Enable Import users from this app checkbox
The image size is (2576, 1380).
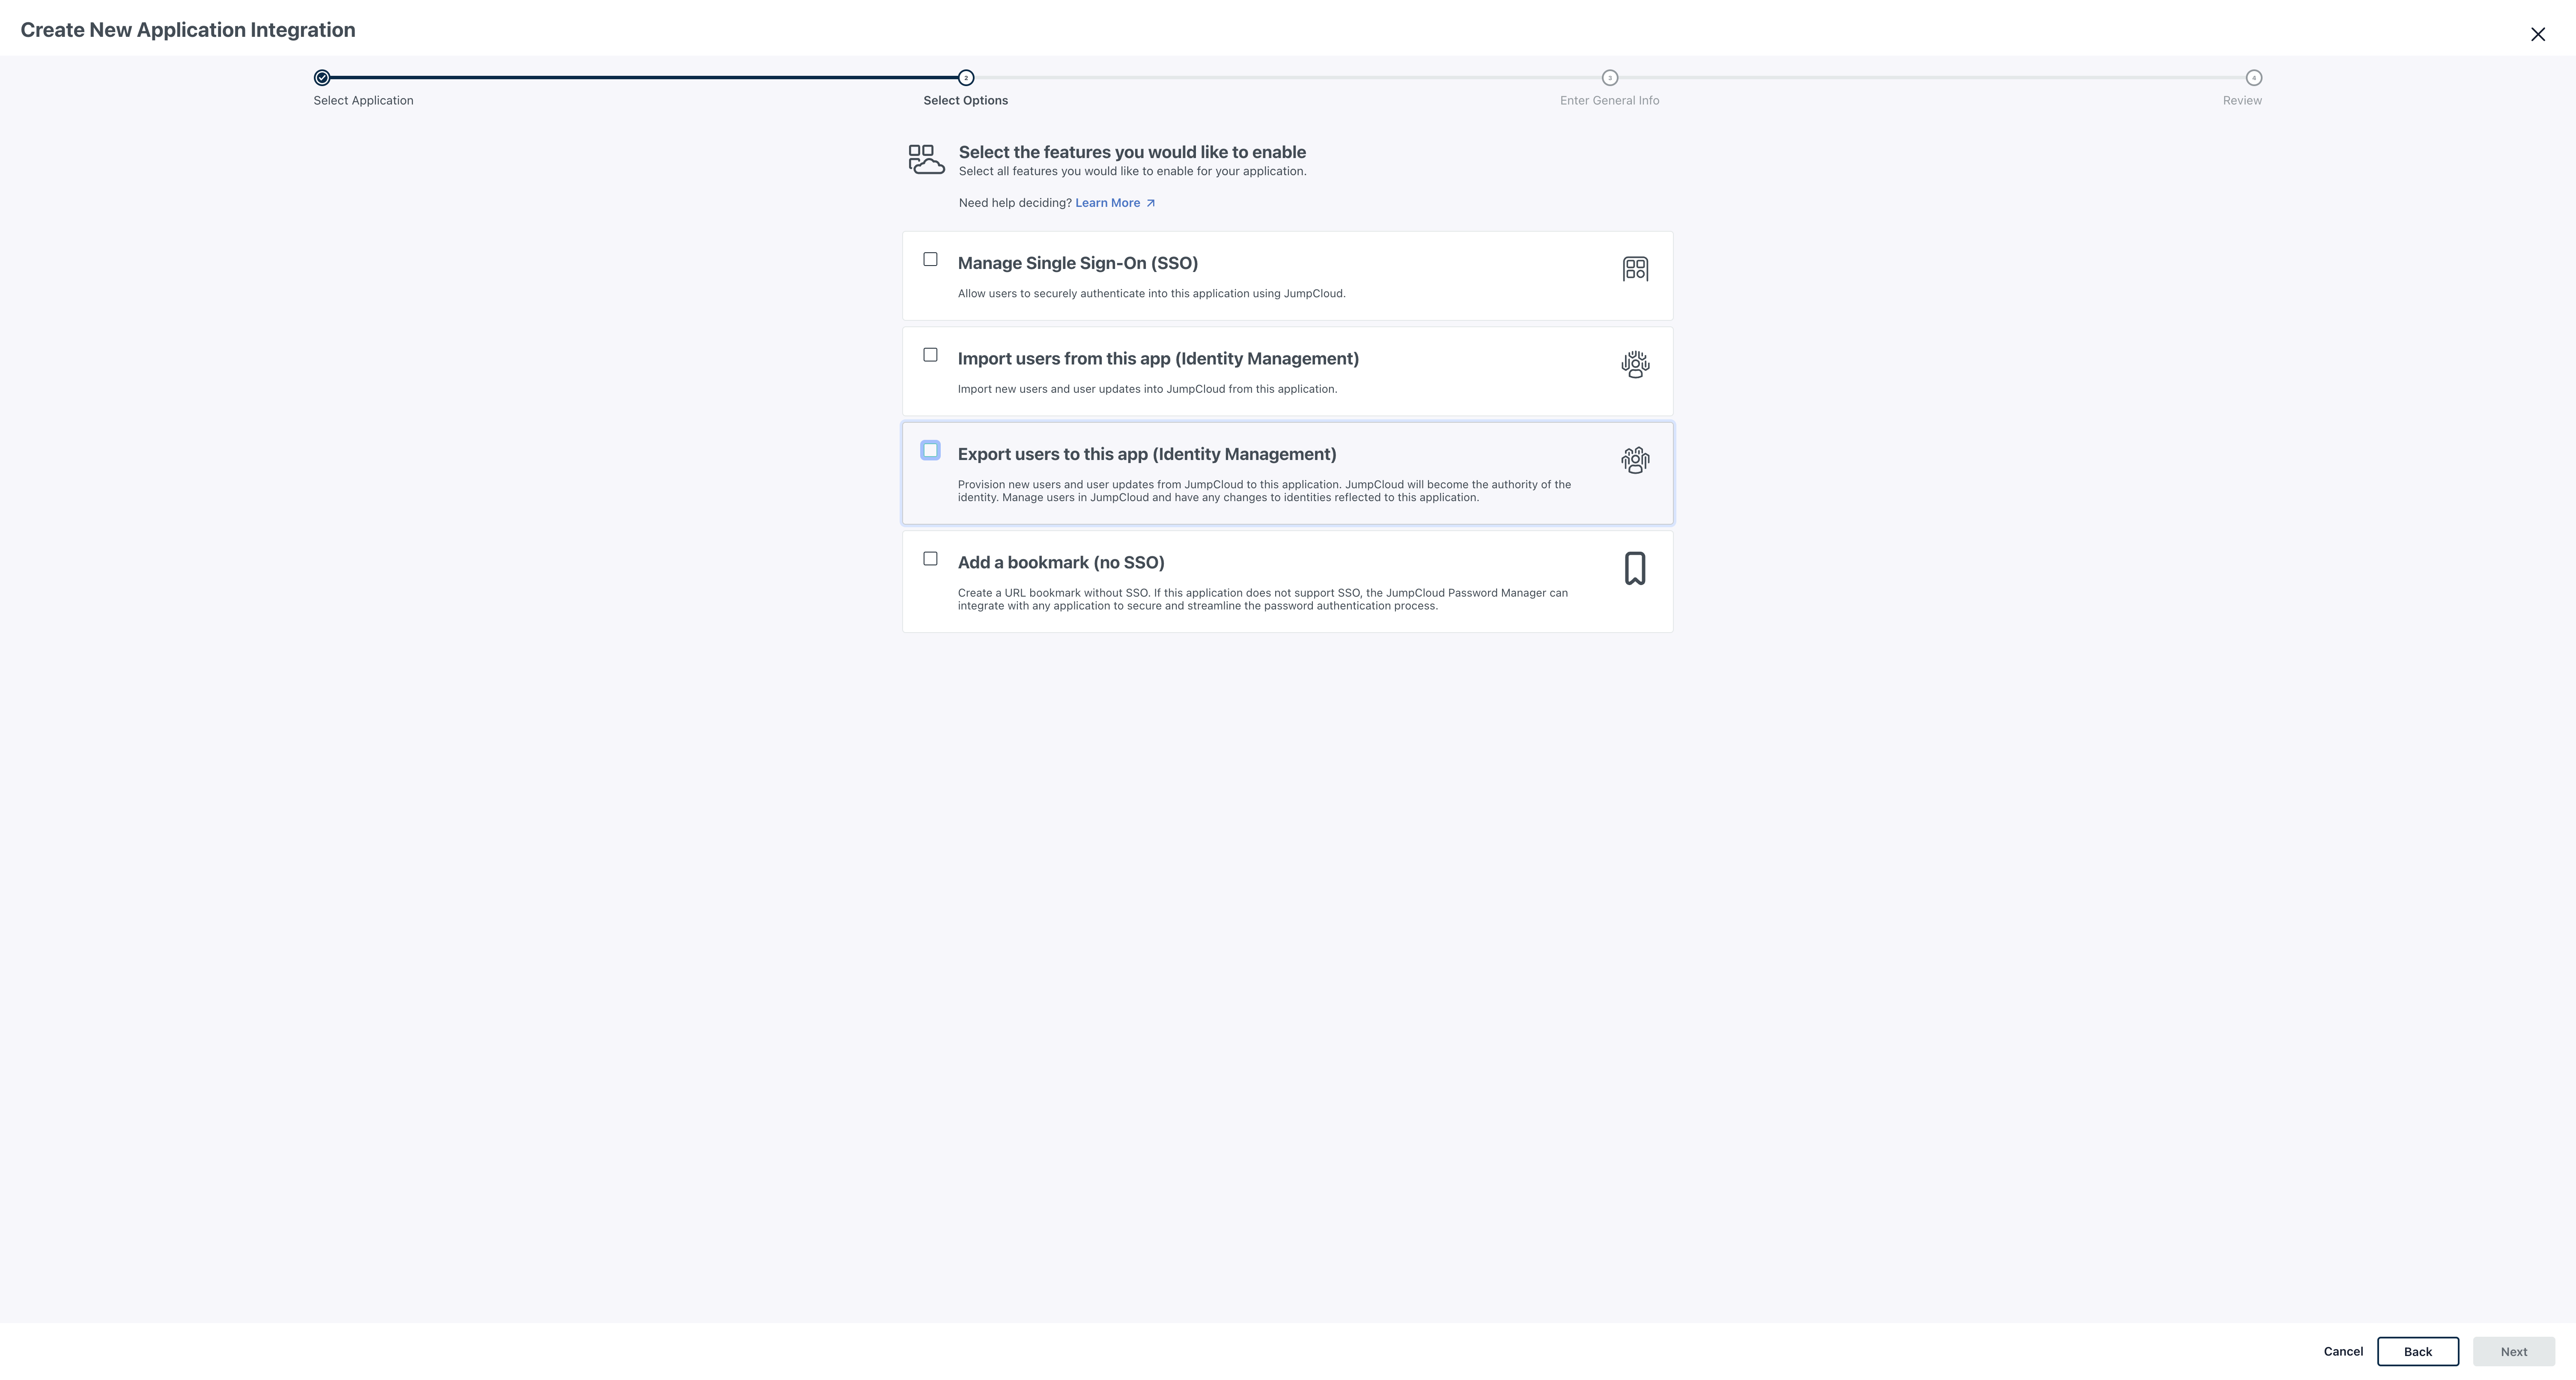pyautogui.click(x=930, y=355)
